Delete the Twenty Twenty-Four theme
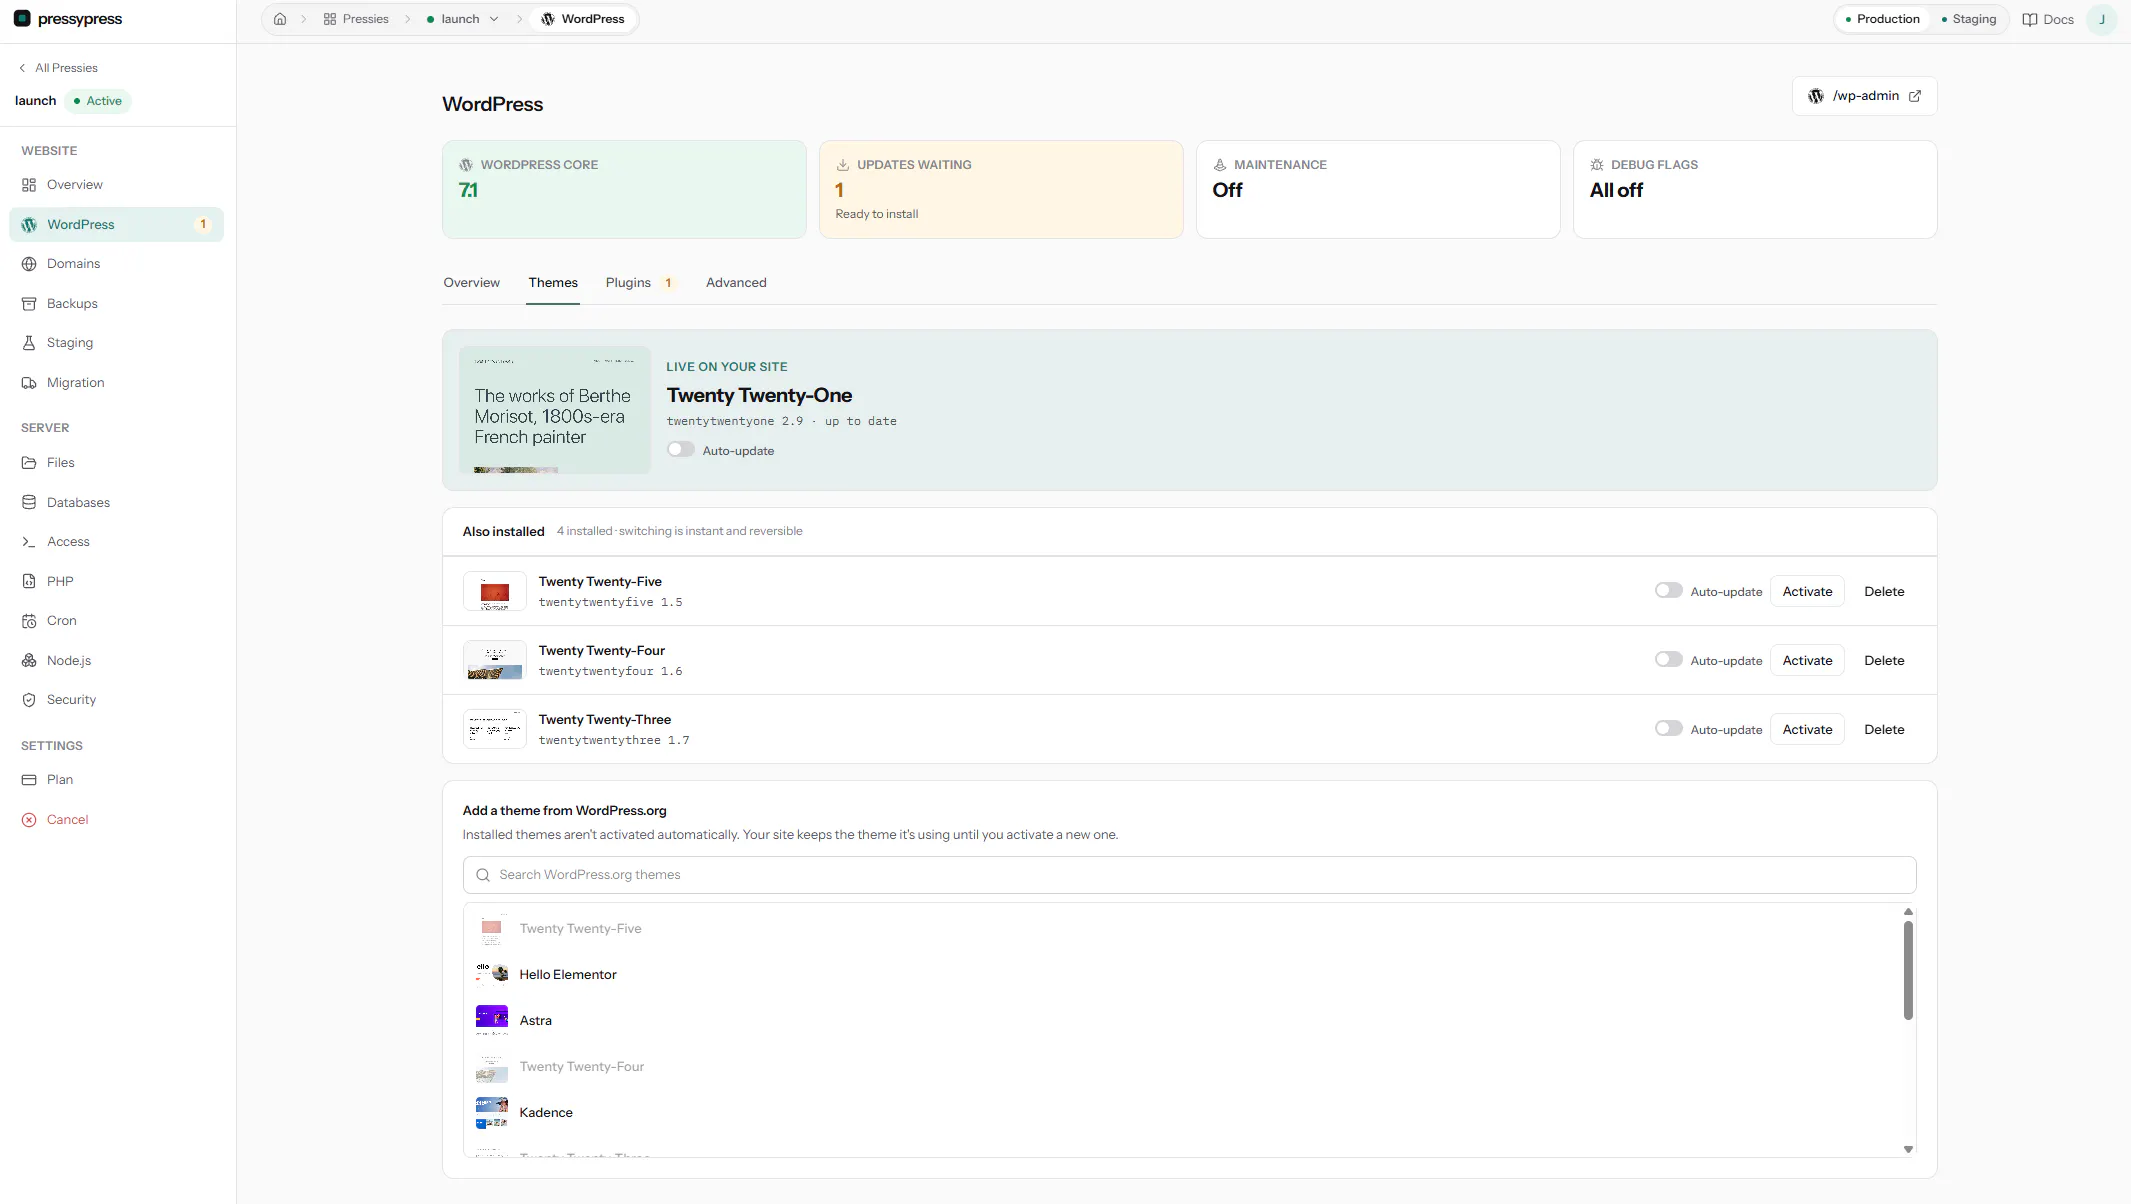The height and width of the screenshot is (1204, 2131). tap(1884, 661)
